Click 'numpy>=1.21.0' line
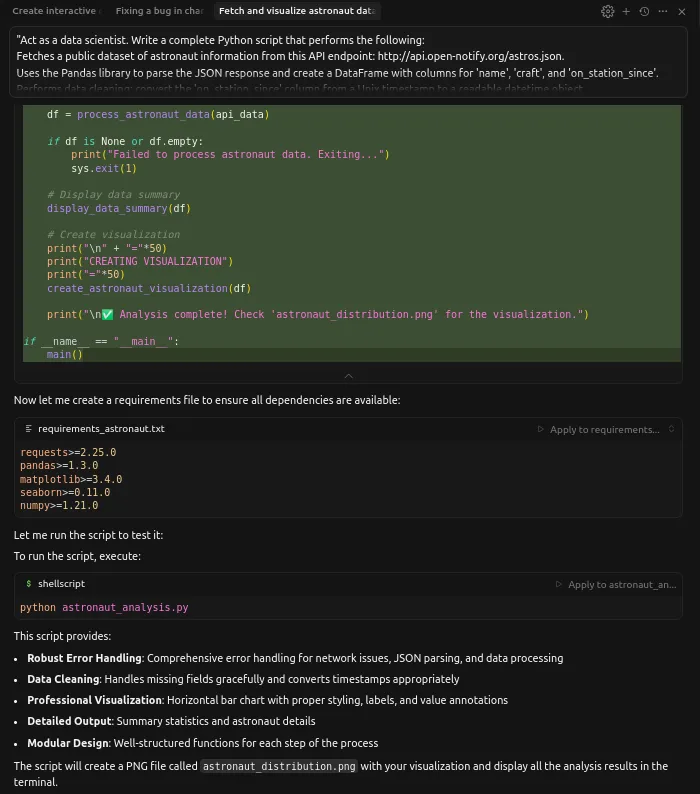The image size is (700, 794). coord(59,505)
